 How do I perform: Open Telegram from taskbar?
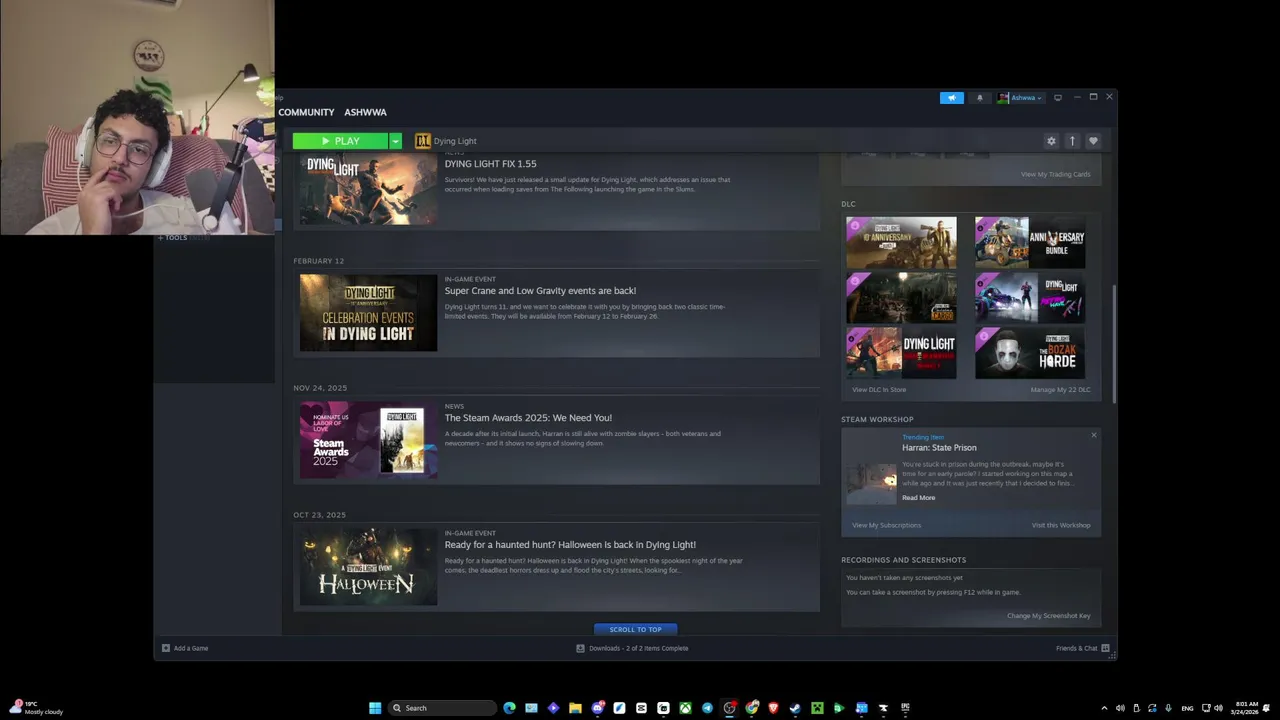click(x=707, y=708)
